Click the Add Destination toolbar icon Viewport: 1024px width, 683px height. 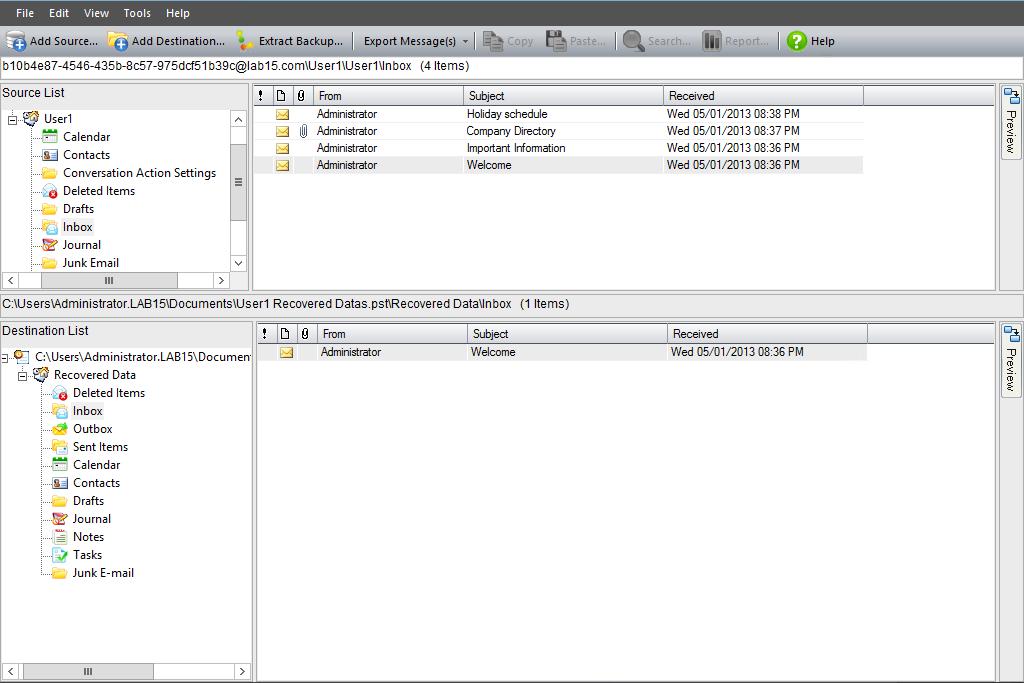coord(118,41)
